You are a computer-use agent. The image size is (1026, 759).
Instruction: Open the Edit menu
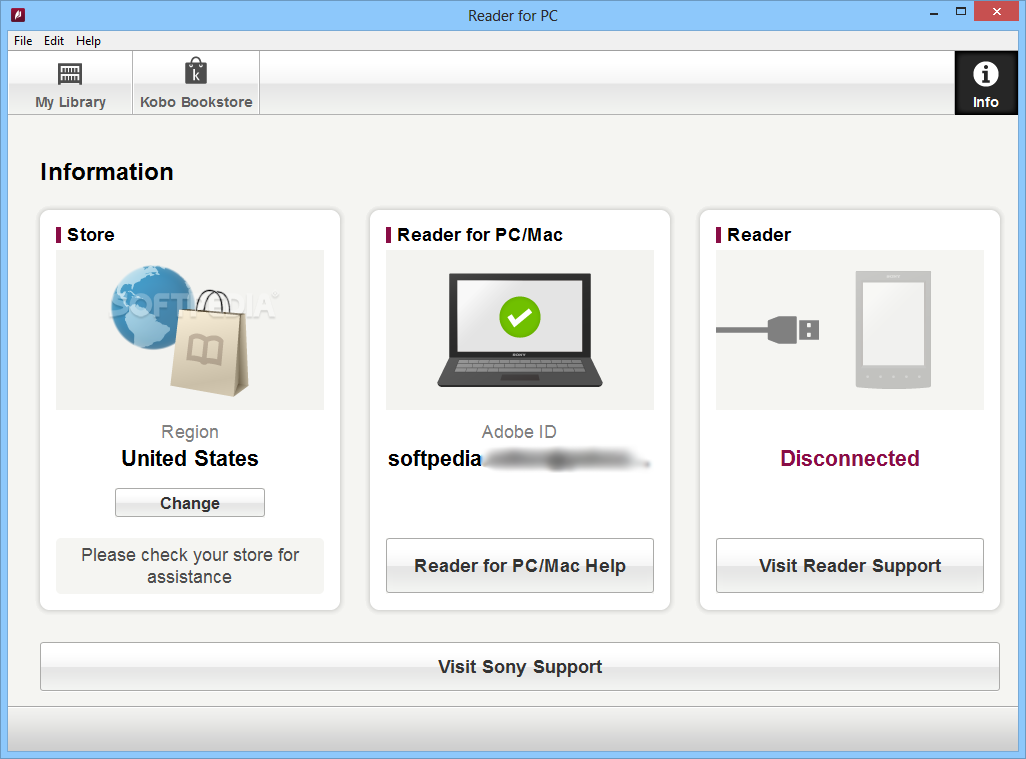[x=54, y=41]
